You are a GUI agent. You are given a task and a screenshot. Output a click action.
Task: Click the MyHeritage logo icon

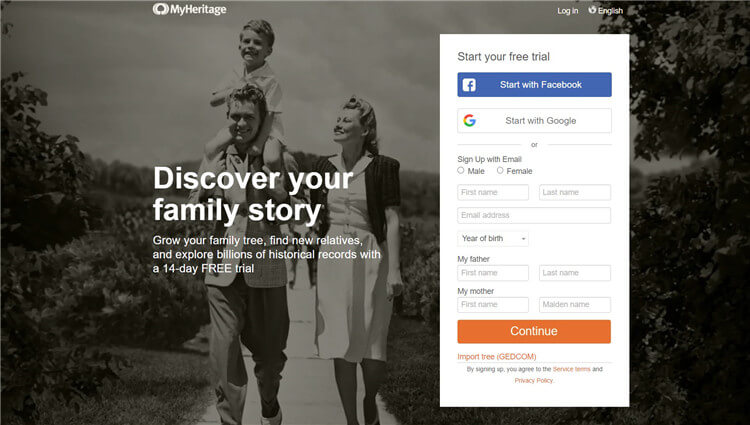[x=160, y=9]
